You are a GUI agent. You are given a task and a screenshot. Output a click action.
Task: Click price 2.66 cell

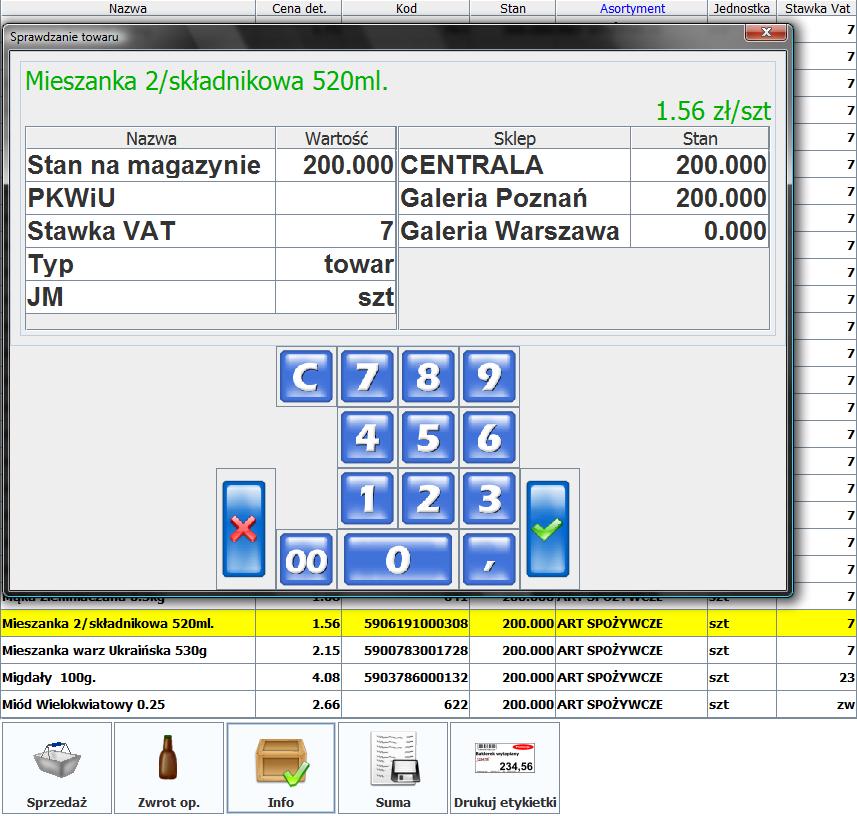click(299, 705)
